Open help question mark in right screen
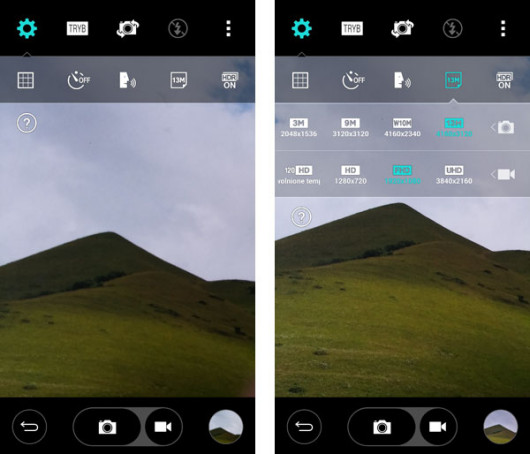The height and width of the screenshot is (454, 530). [x=301, y=217]
